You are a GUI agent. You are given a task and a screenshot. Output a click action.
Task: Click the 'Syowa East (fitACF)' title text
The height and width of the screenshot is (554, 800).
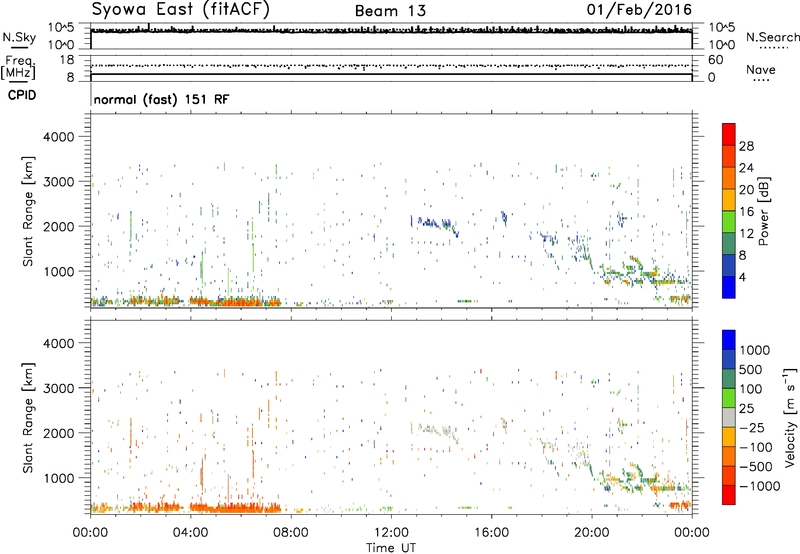point(181,10)
